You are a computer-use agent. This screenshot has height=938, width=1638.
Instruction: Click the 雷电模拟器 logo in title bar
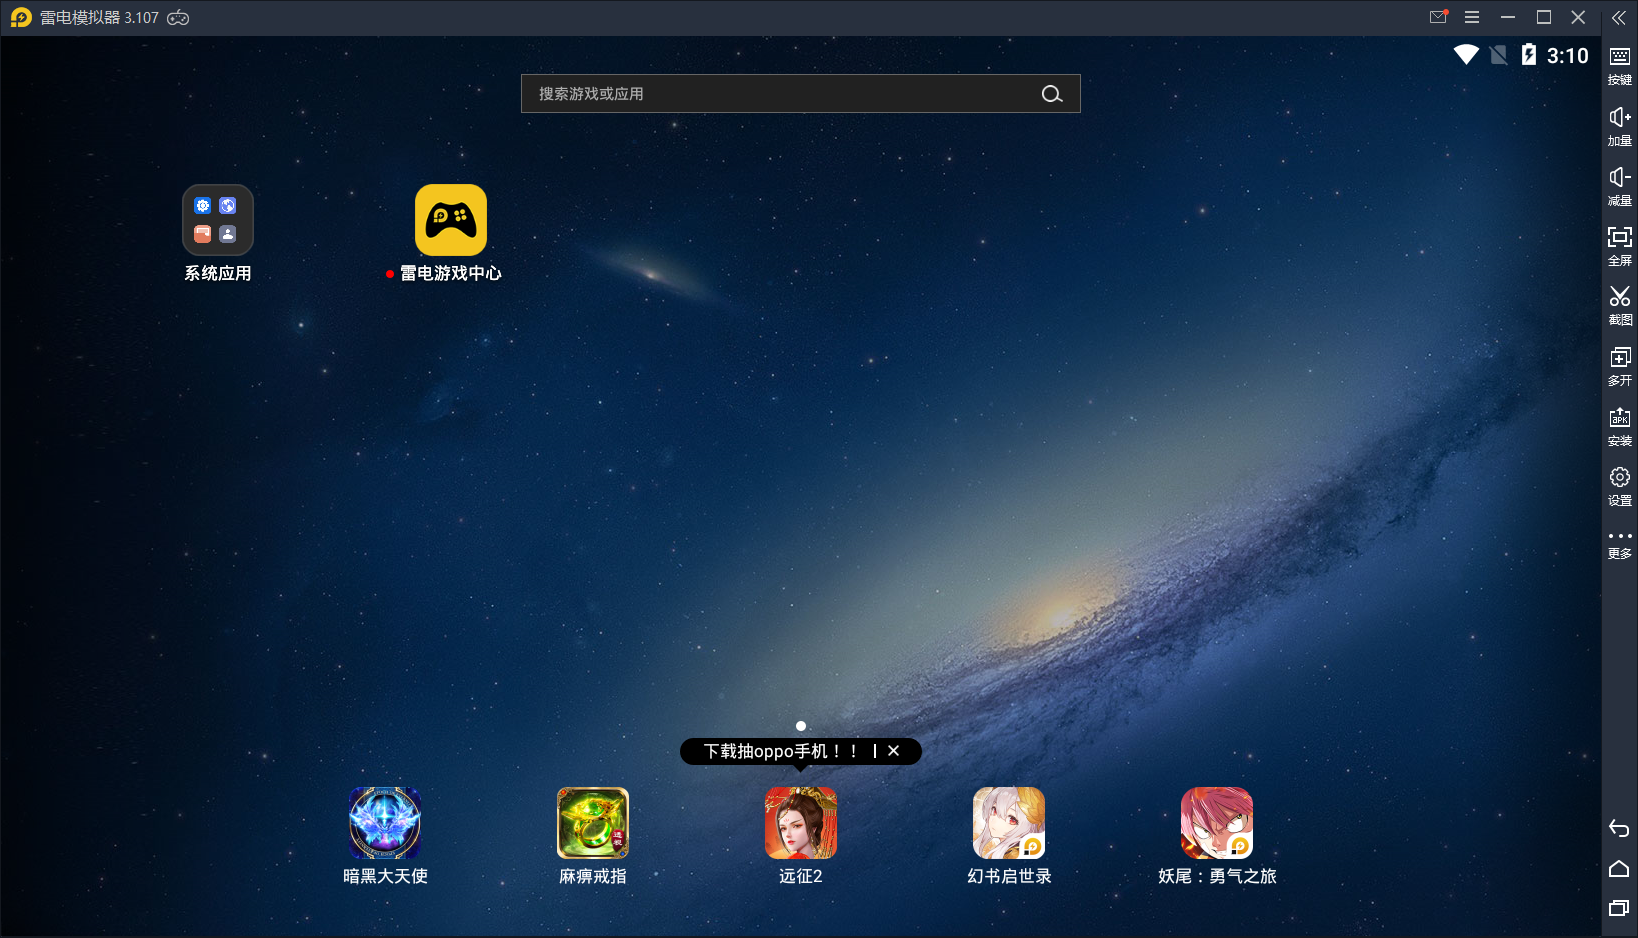tap(21, 18)
